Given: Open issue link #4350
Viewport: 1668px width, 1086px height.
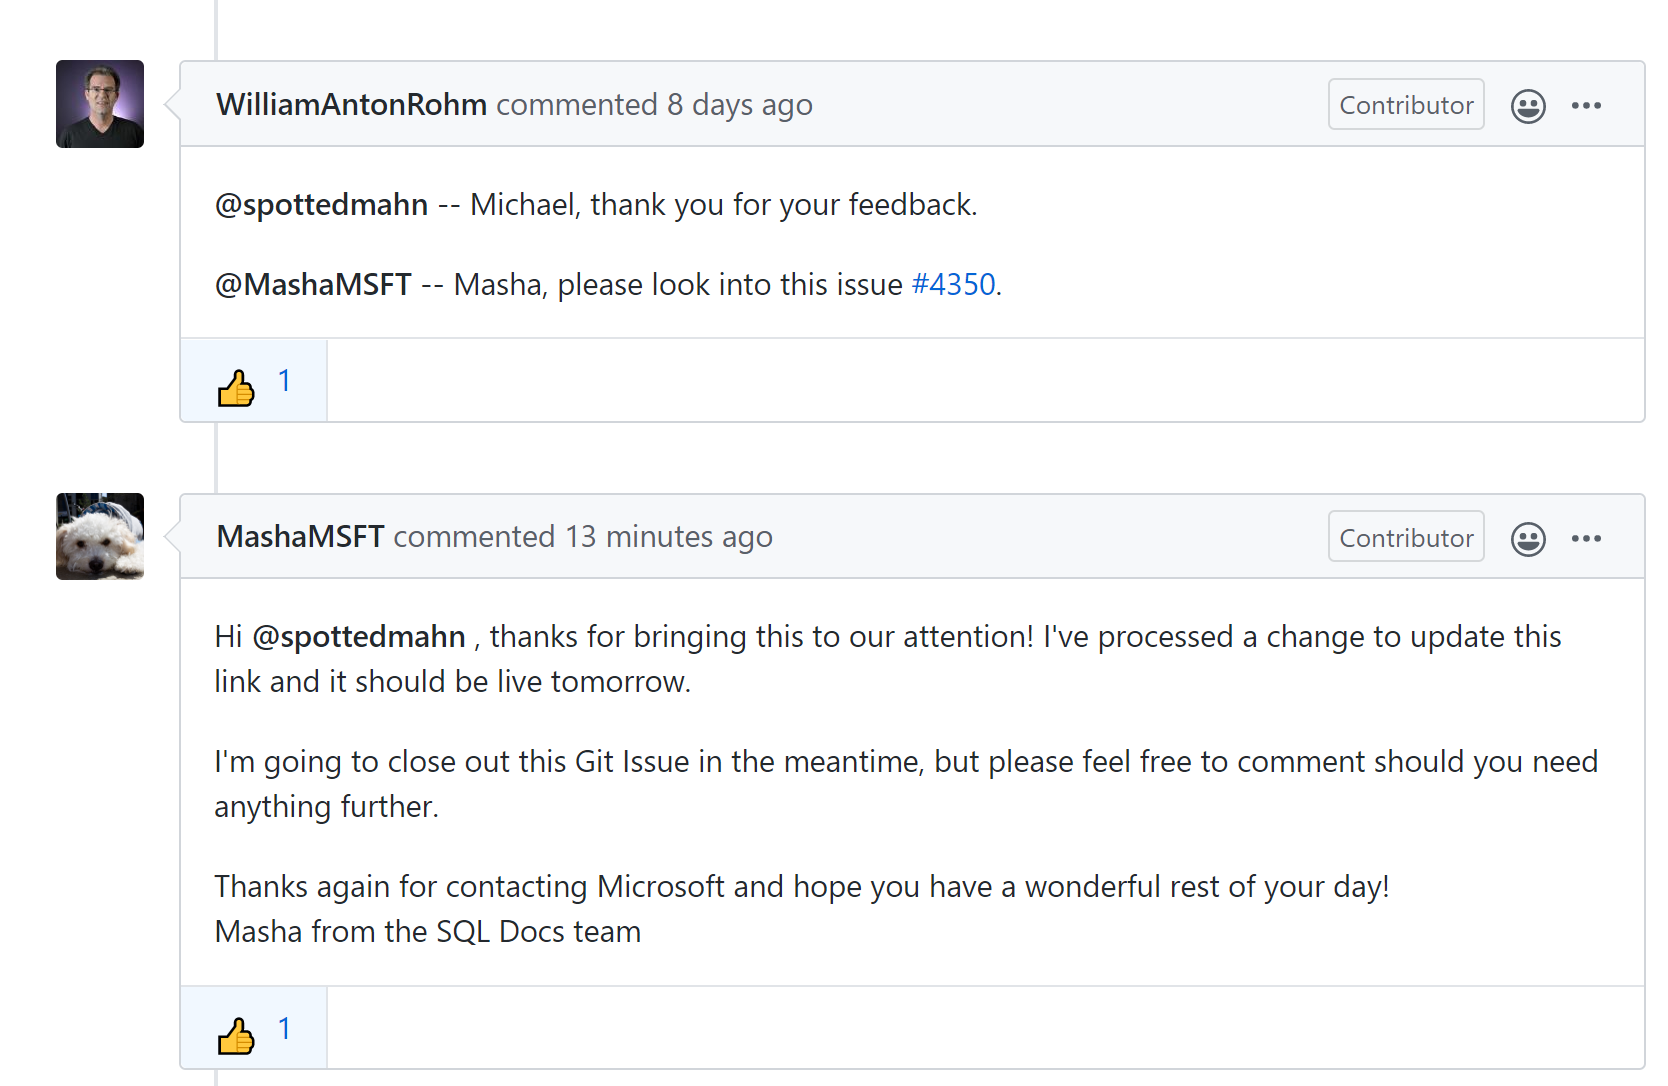Looking at the screenshot, I should point(954,284).
